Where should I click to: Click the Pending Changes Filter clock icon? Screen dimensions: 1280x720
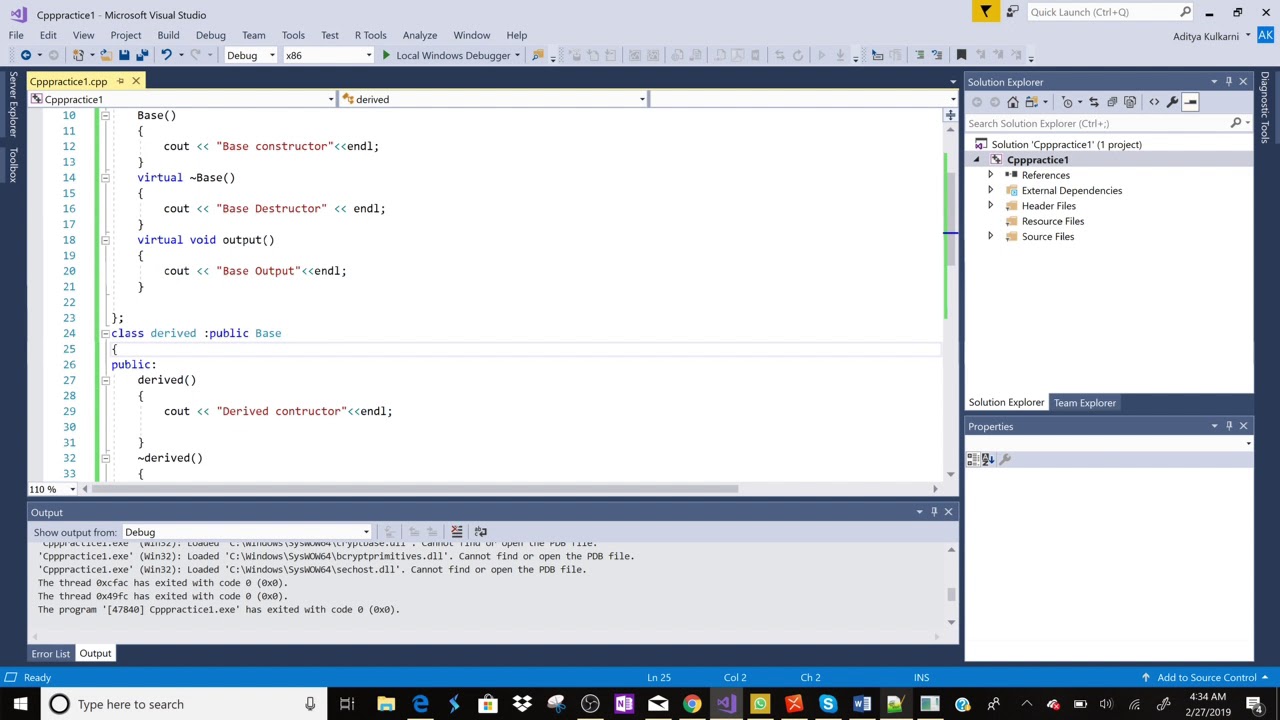click(1067, 102)
